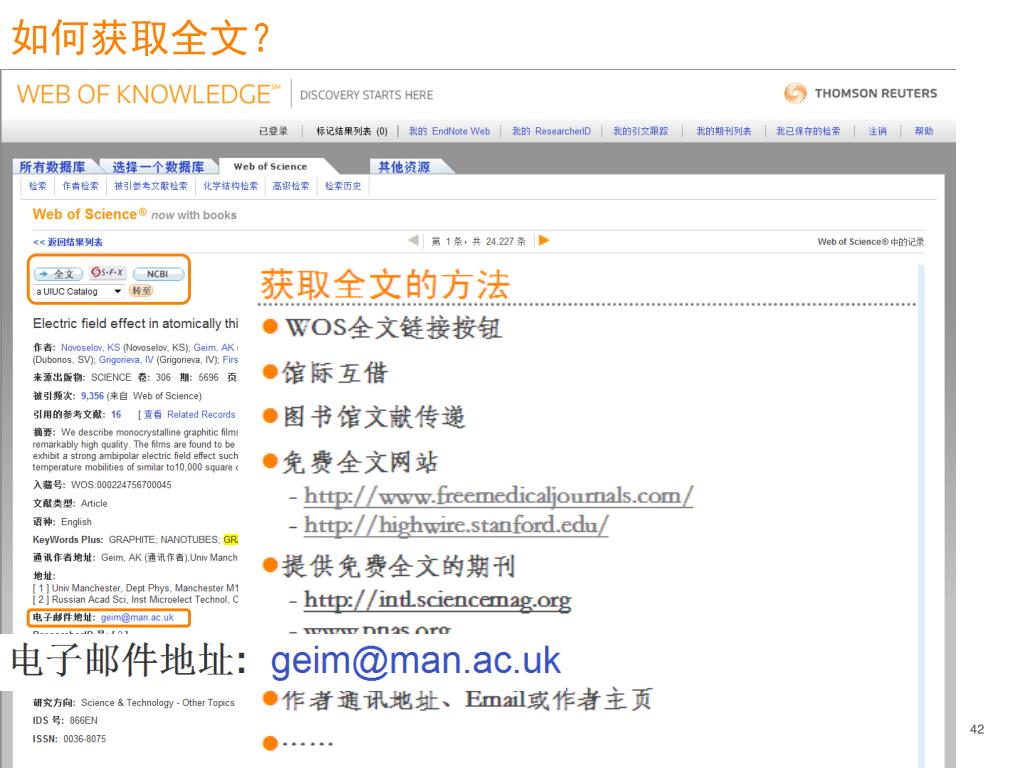Image resolution: width=1024 pixels, height=768 pixels.
Task: Open 作者检索 author search
Action: [80, 186]
